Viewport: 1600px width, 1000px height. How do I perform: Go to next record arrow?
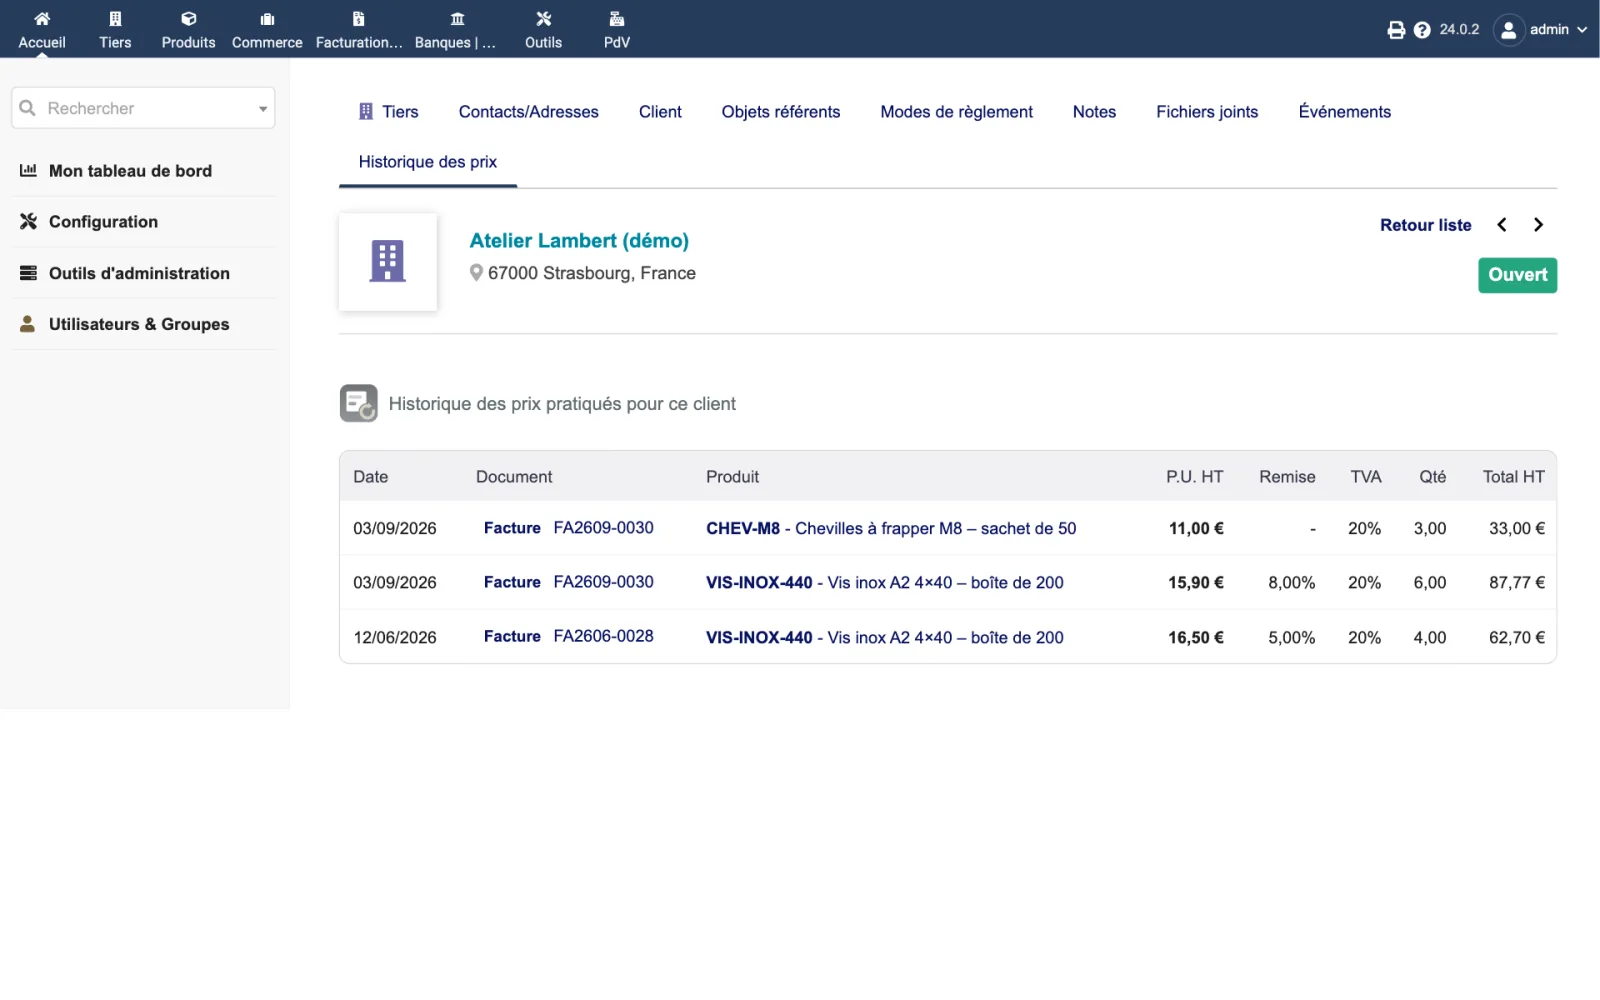click(1538, 225)
